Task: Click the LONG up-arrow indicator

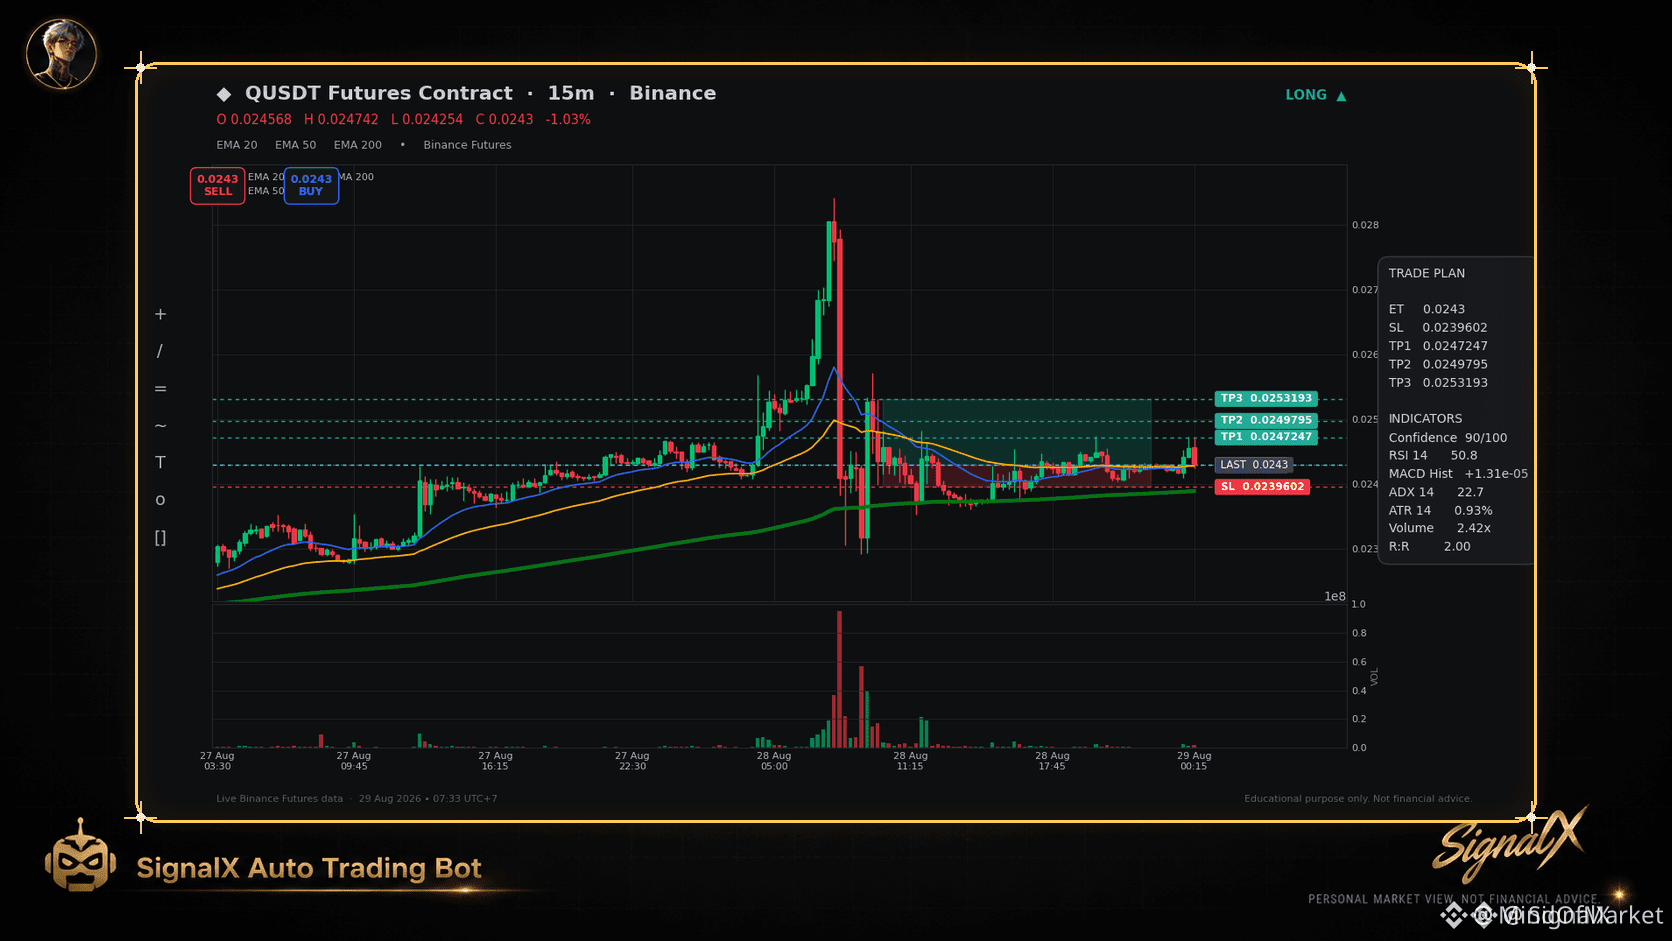Action: pos(1316,95)
